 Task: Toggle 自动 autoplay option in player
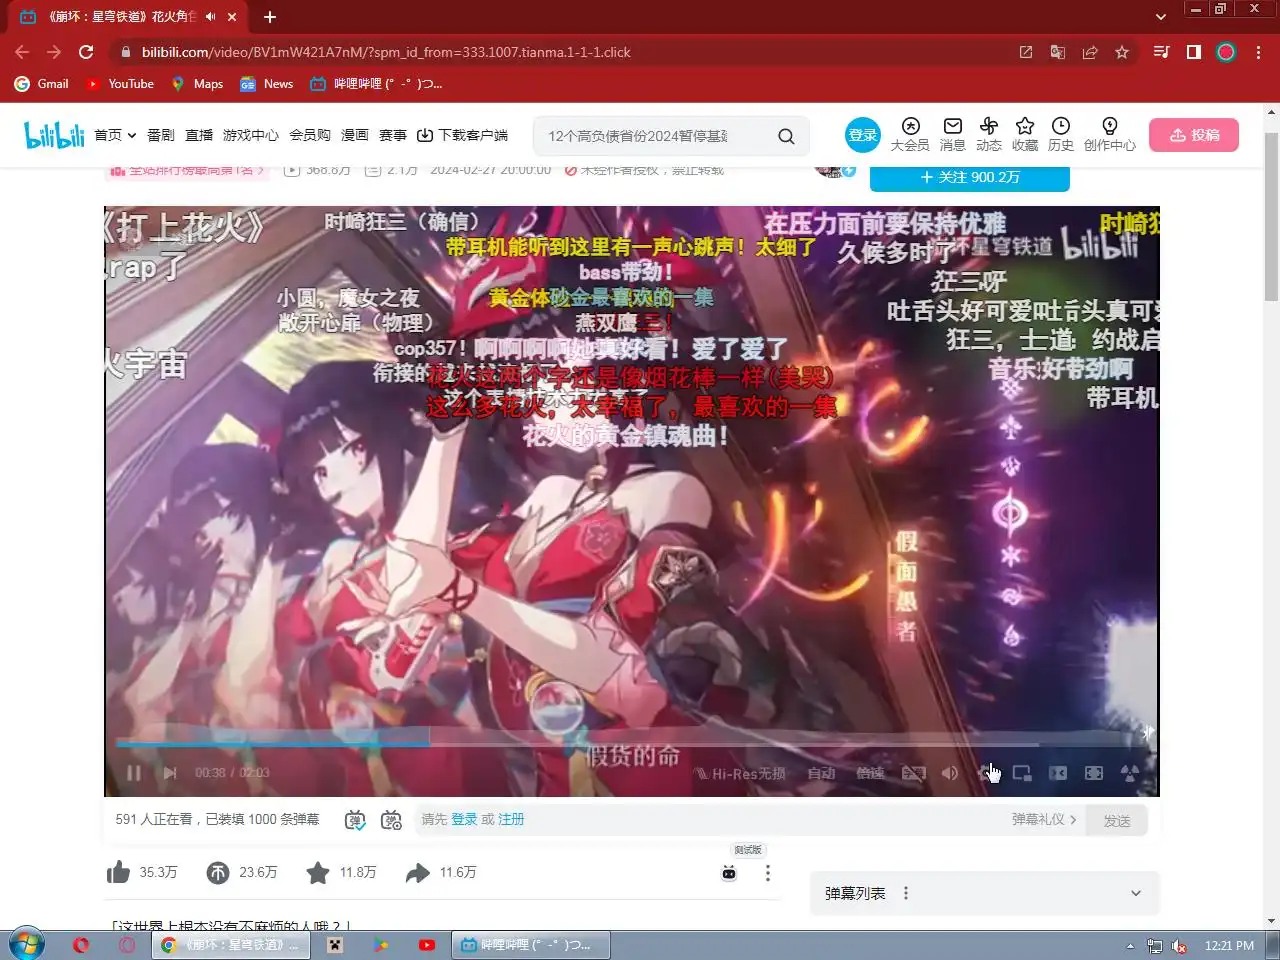click(821, 773)
